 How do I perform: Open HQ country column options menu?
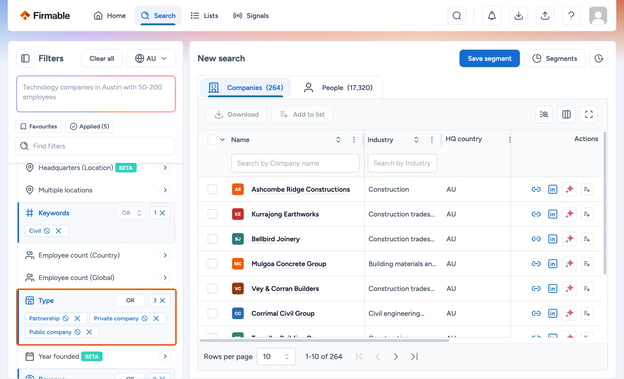point(510,140)
